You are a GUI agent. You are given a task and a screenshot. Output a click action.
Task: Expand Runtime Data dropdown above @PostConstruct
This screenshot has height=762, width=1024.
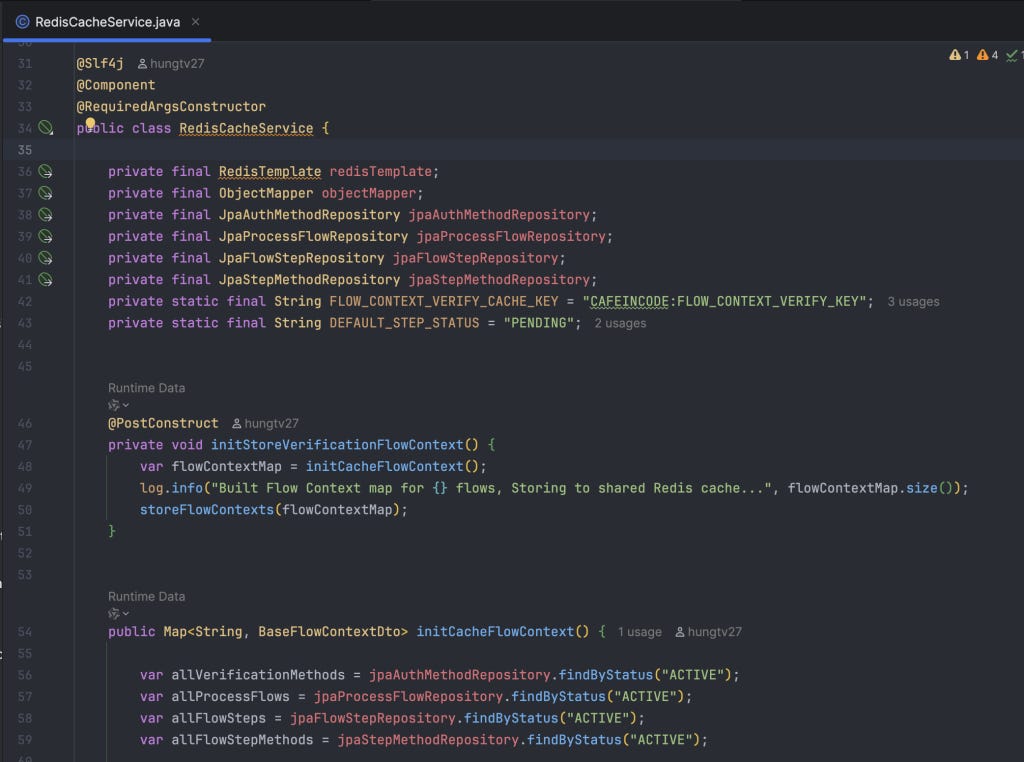tap(118, 405)
